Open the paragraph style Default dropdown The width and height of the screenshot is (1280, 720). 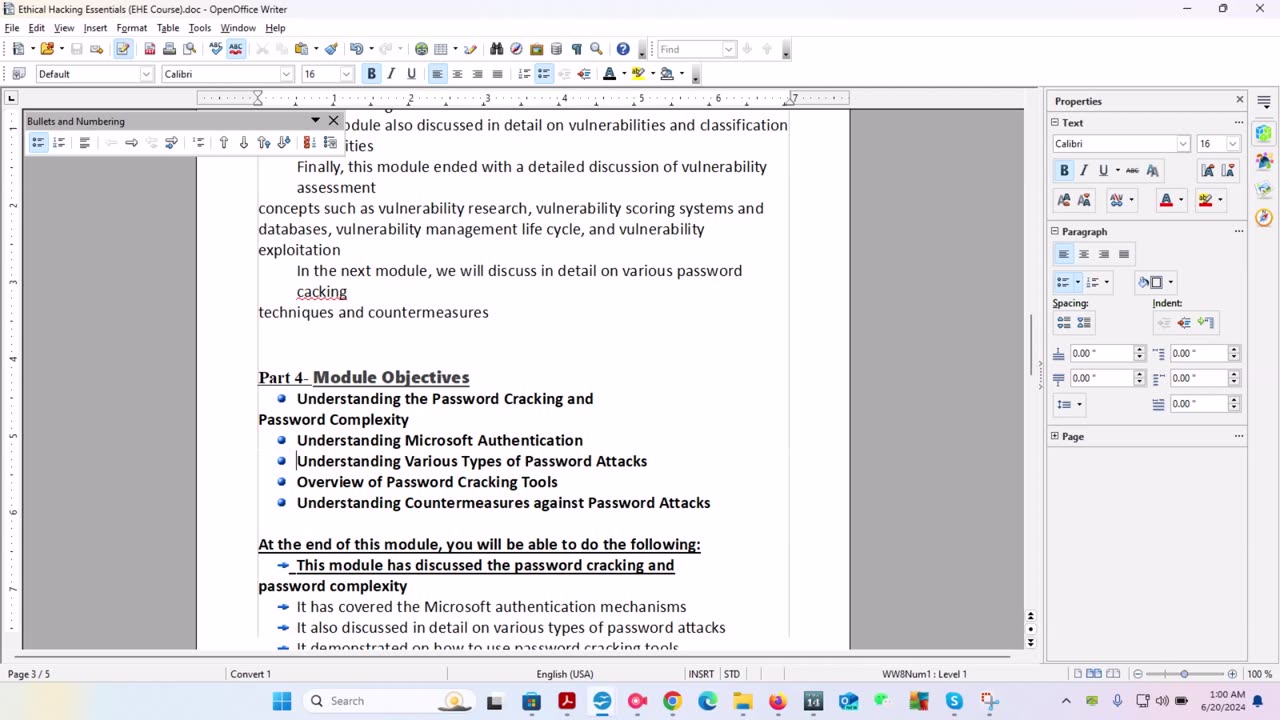[x=146, y=74]
